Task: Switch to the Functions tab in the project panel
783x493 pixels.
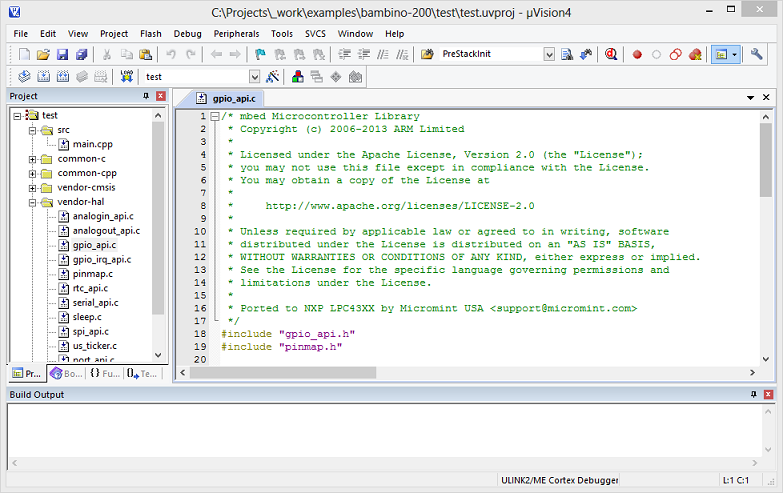Action: [105, 373]
